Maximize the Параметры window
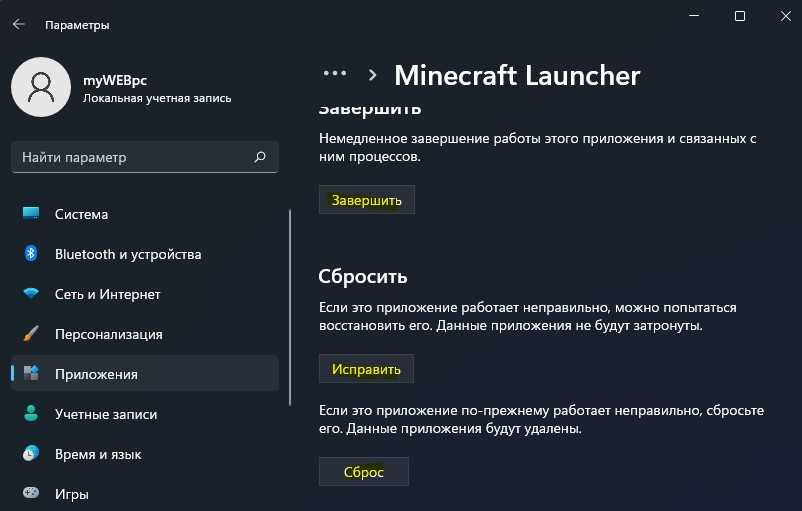The image size is (802, 511). [x=740, y=16]
